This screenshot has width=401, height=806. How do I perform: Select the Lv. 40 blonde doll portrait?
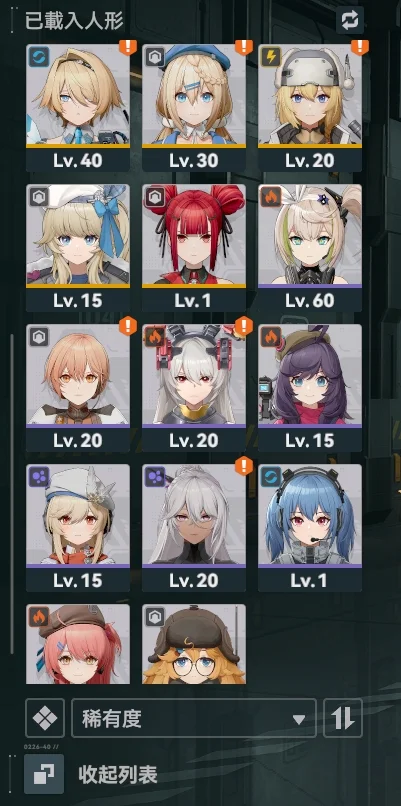tap(78, 107)
